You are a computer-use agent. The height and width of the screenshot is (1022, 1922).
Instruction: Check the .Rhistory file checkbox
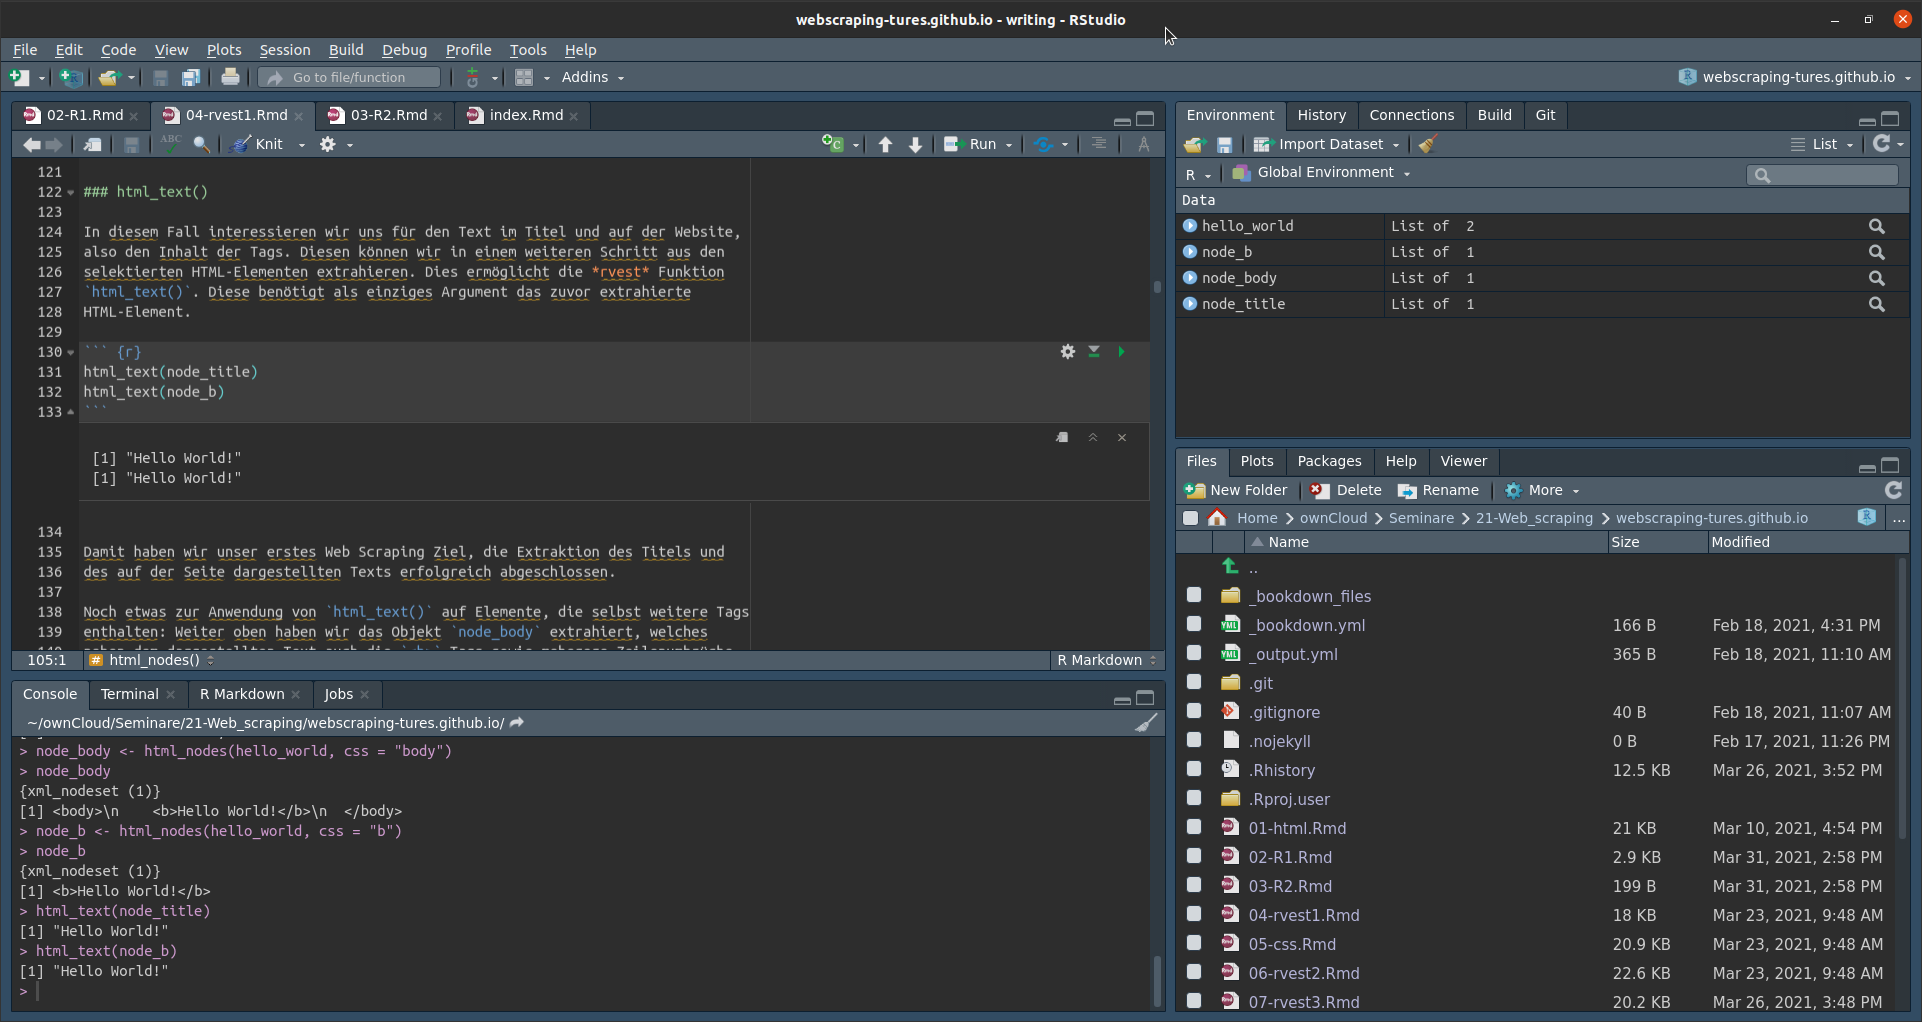point(1194,769)
